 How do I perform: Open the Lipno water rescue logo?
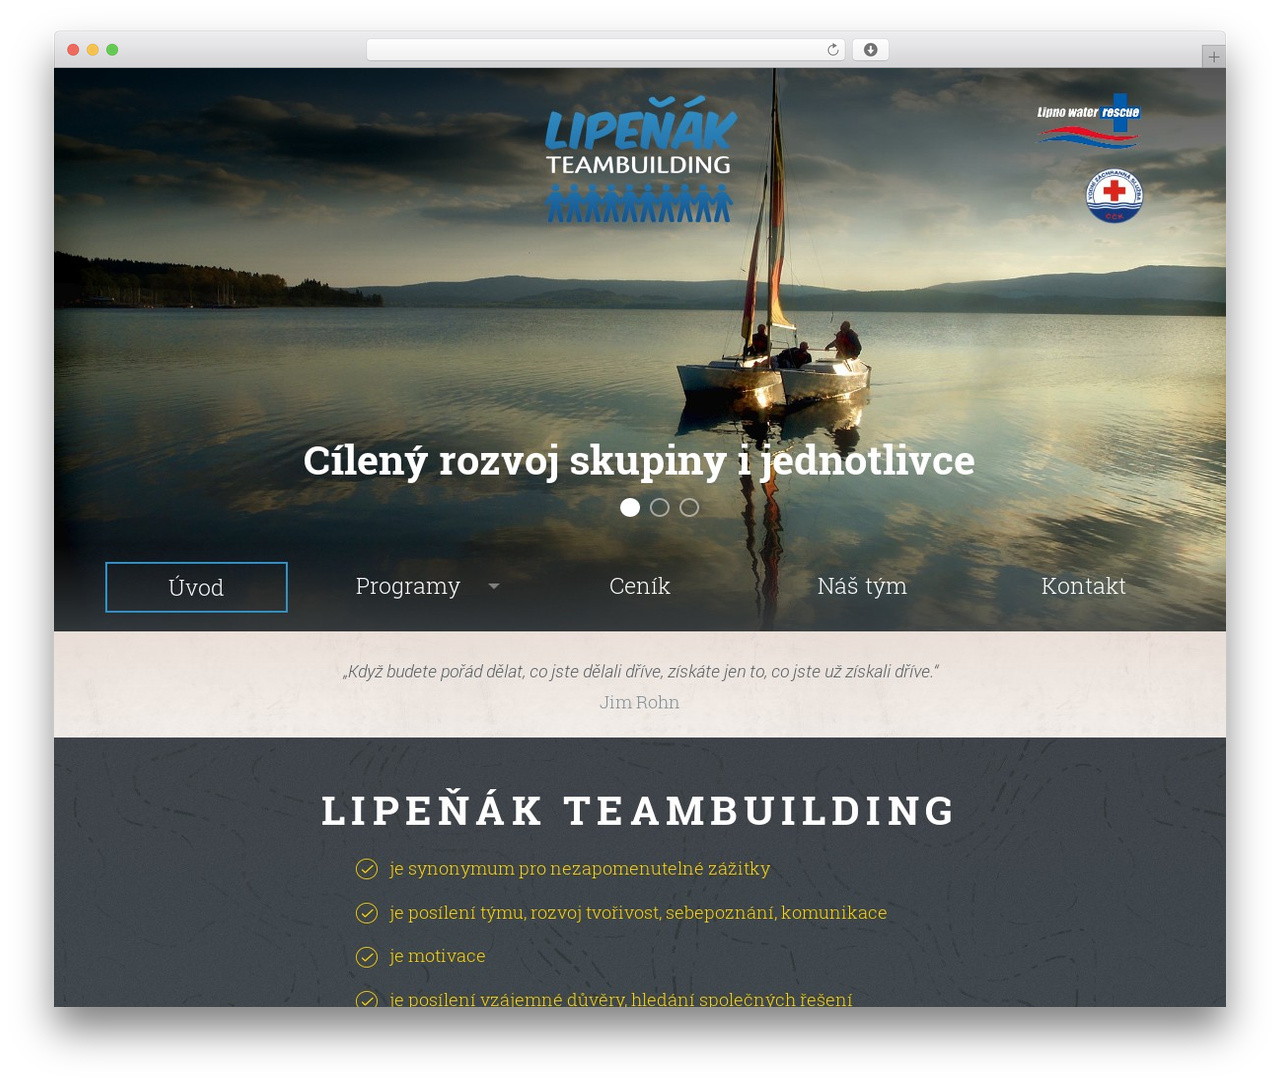click(1089, 121)
